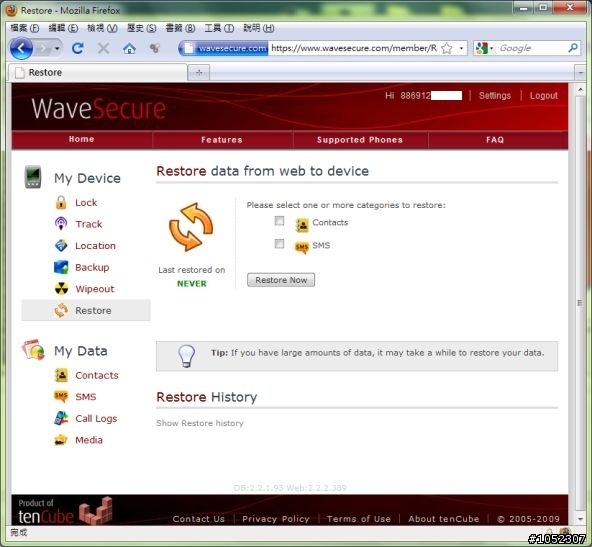Click the SMS icon beside restore checkbox

coord(302,247)
